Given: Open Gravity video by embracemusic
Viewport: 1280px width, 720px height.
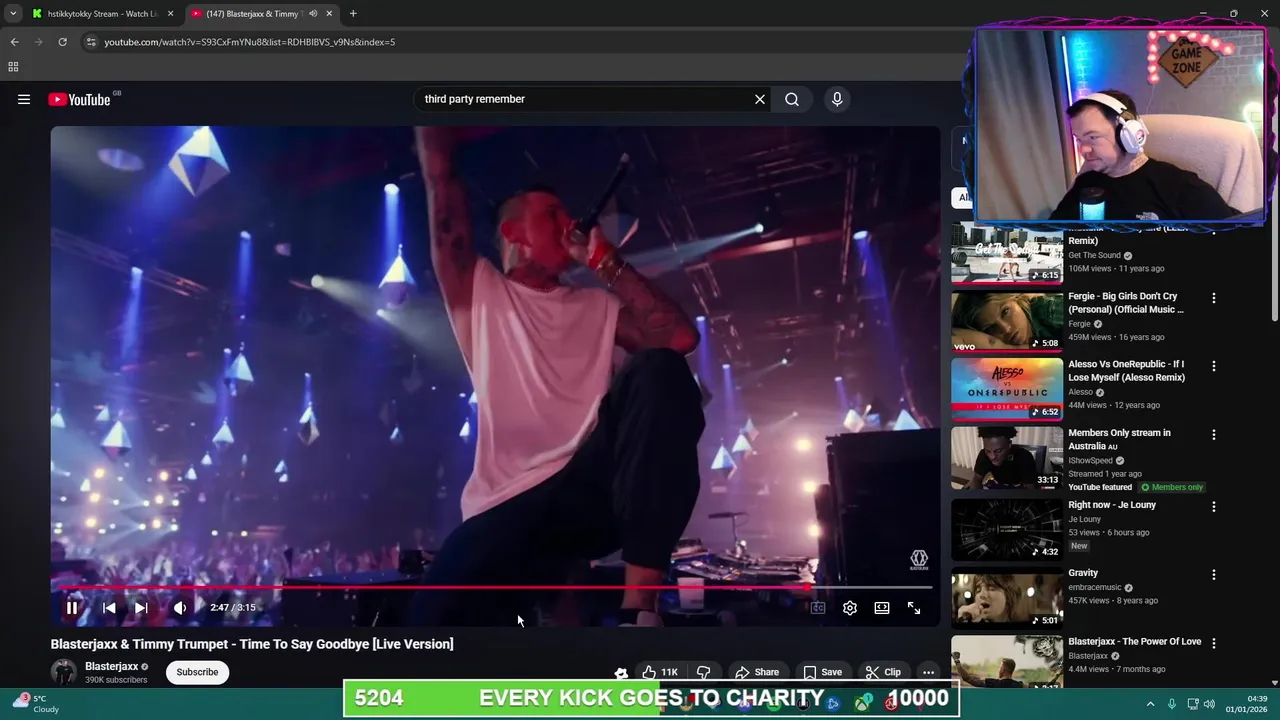Looking at the screenshot, I should pyautogui.click(x=1083, y=573).
